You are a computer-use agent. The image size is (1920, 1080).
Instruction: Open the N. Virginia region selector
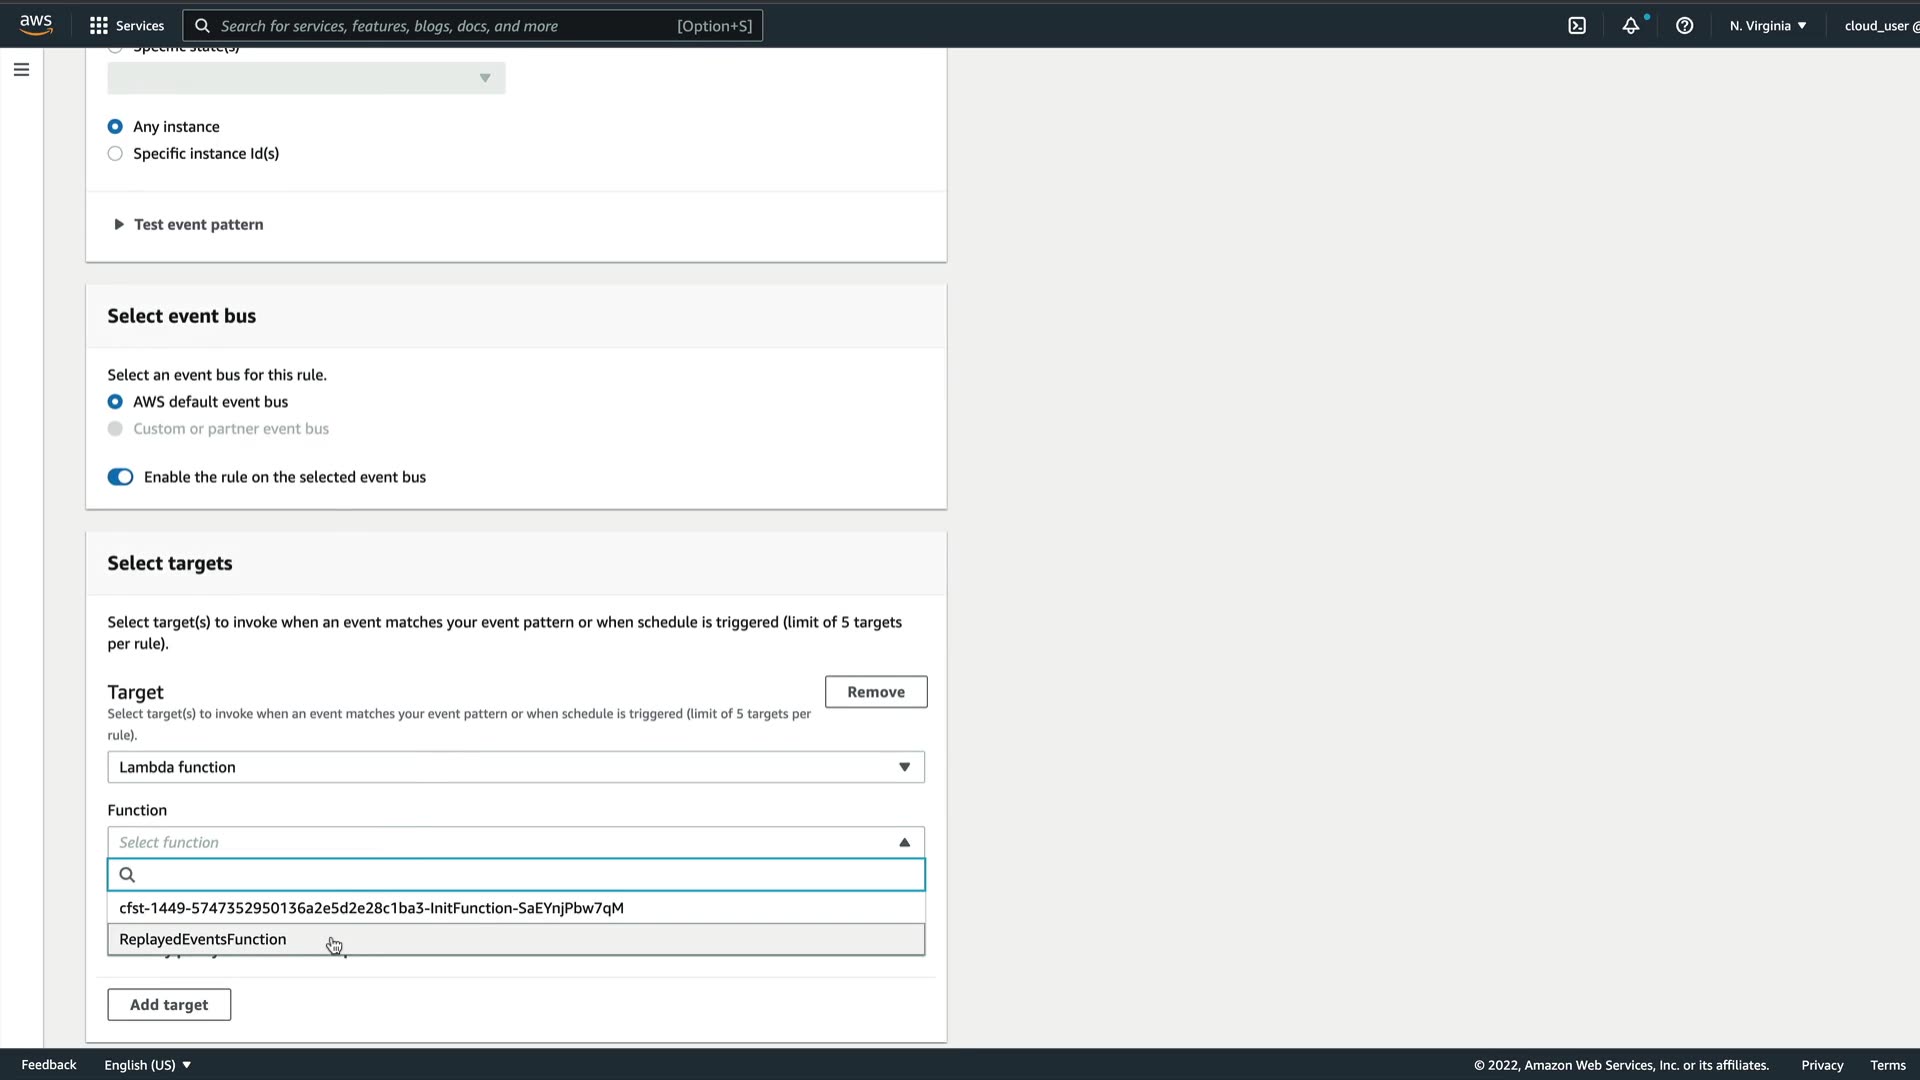[1768, 26]
